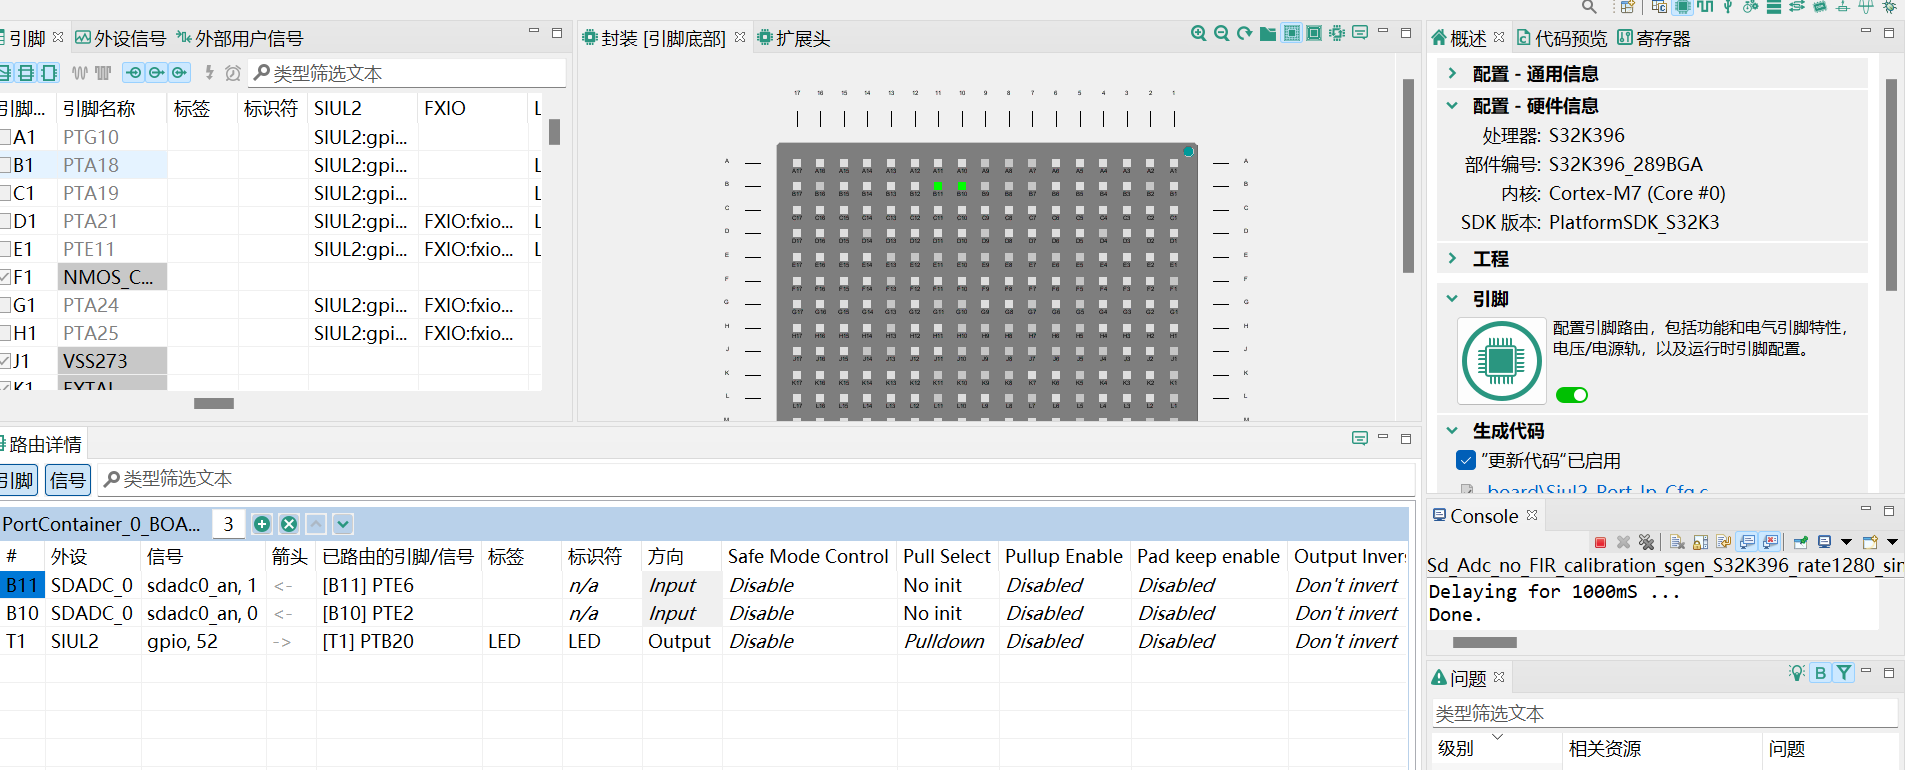Open the Clocks tool waveform icon
The height and width of the screenshot is (770, 1905).
tap(1705, 6)
